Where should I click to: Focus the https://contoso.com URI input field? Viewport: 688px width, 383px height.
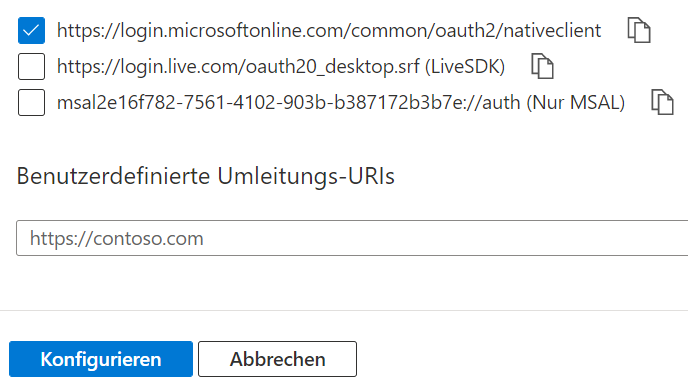coord(352,238)
